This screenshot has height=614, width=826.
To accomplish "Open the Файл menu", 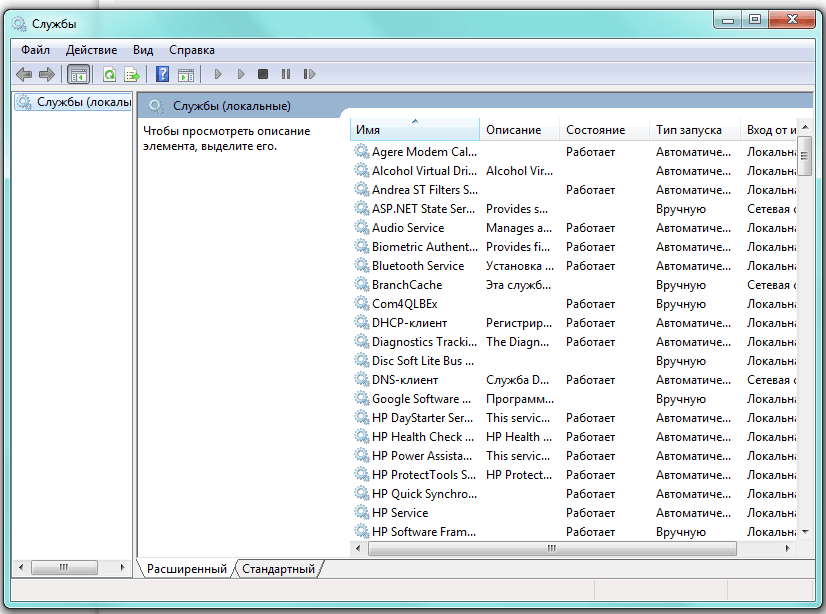I will pyautogui.click(x=35, y=50).
